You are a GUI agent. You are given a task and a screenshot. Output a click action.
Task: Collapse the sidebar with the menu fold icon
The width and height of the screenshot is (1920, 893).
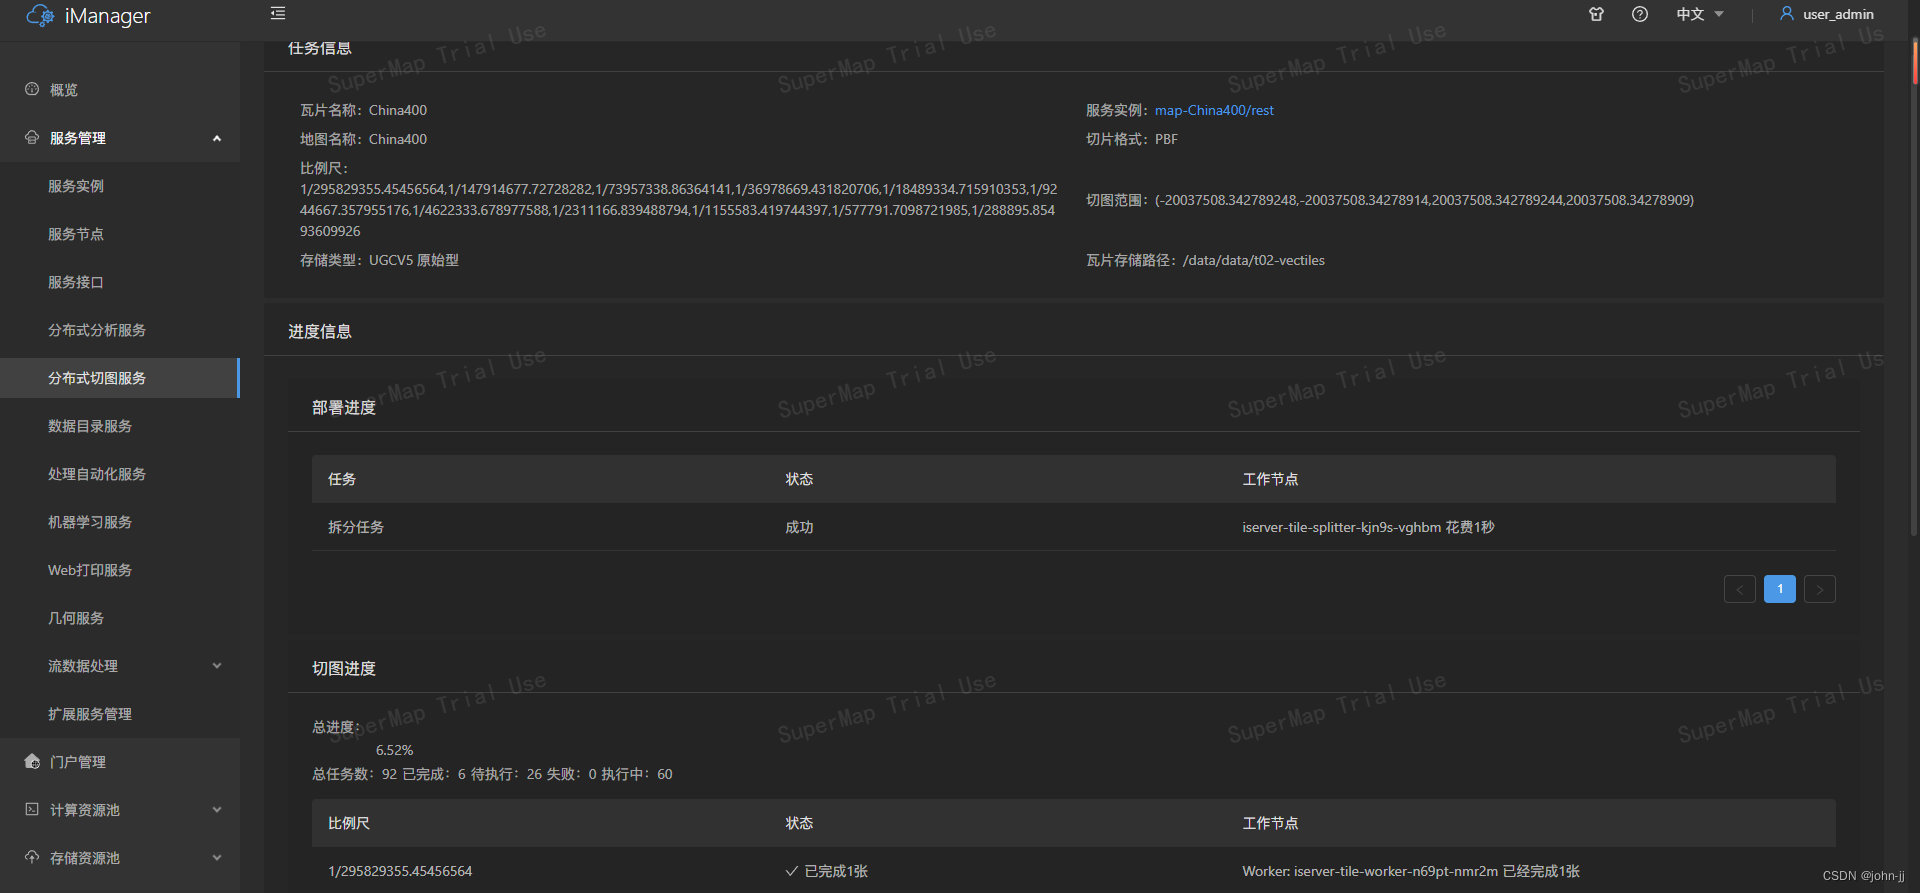[x=278, y=13]
